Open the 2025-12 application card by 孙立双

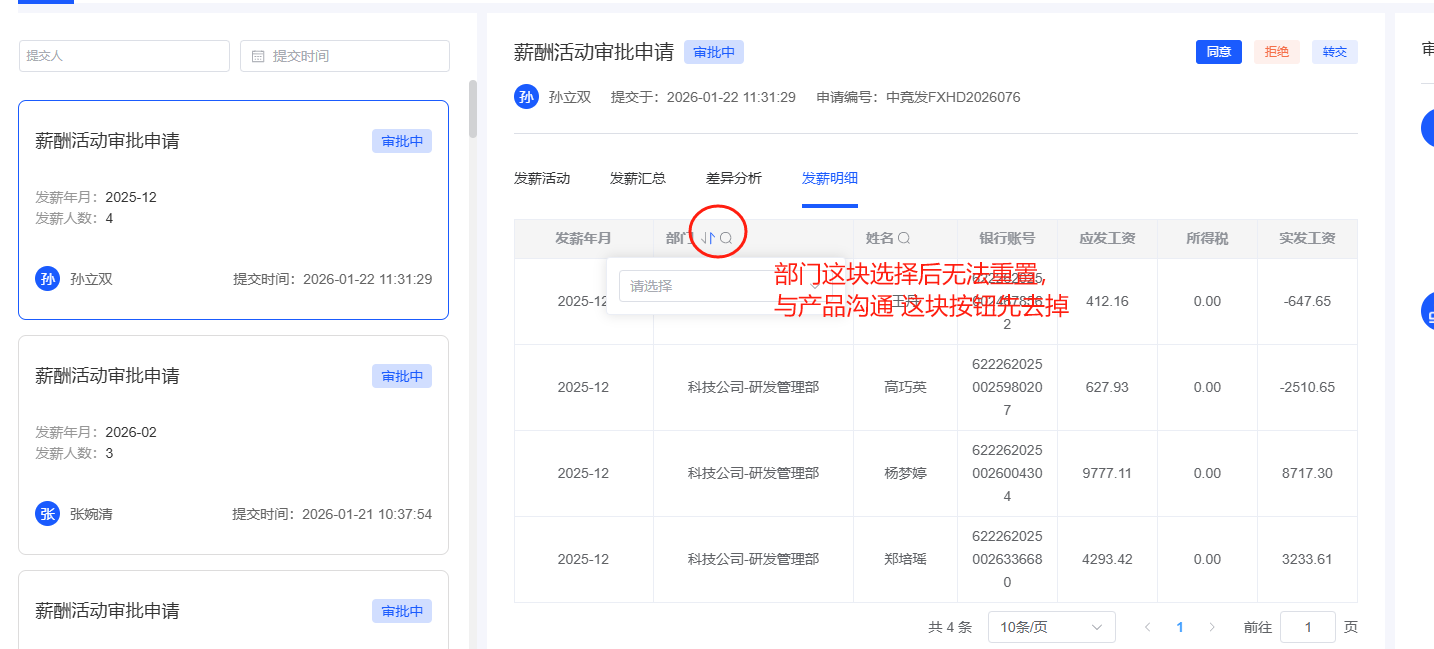(233, 210)
